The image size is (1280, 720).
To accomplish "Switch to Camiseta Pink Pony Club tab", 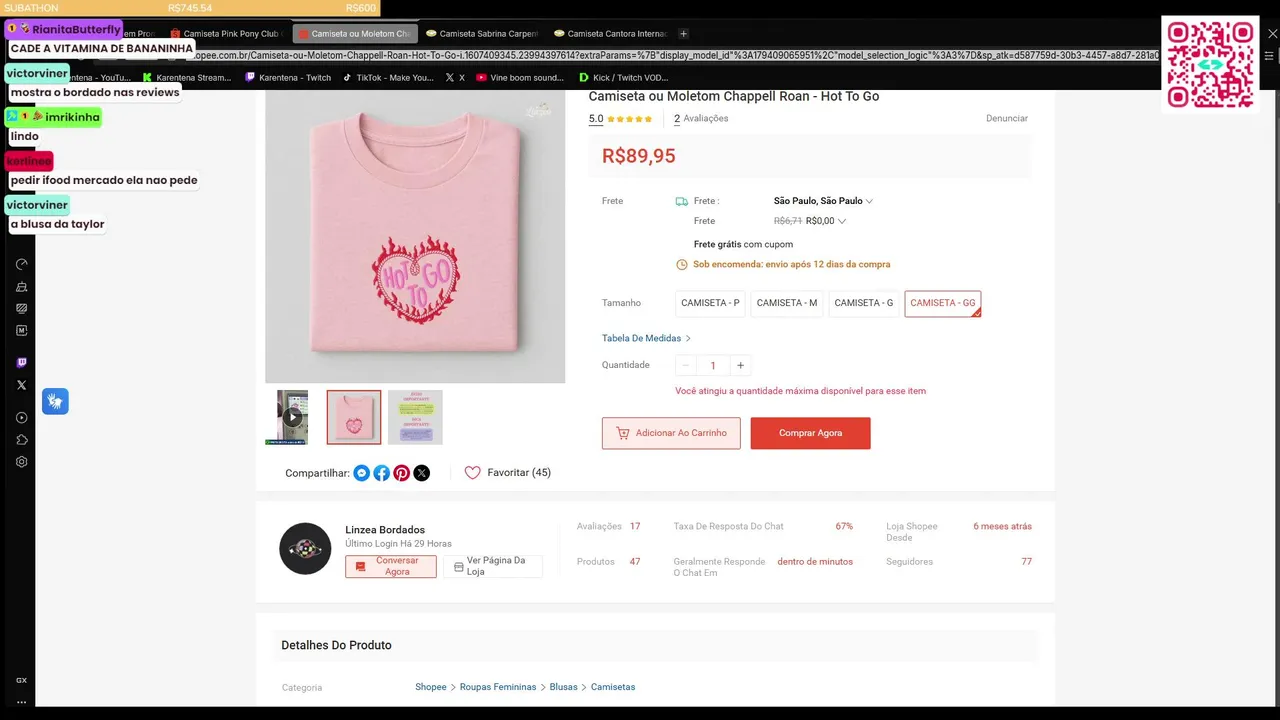I will point(228,34).
